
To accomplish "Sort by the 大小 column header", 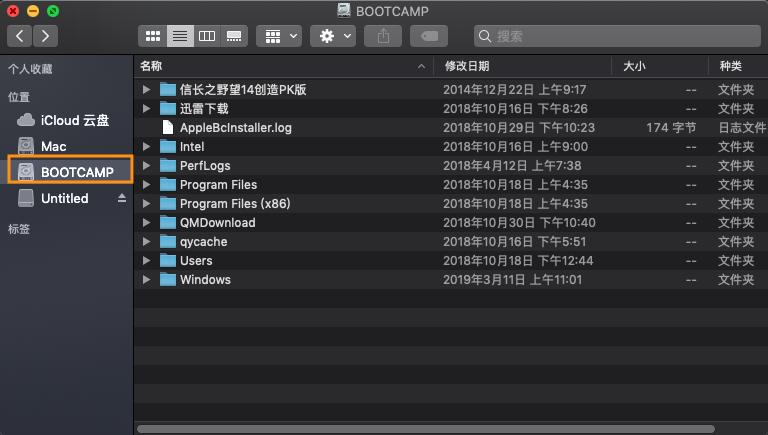I will coord(660,66).
